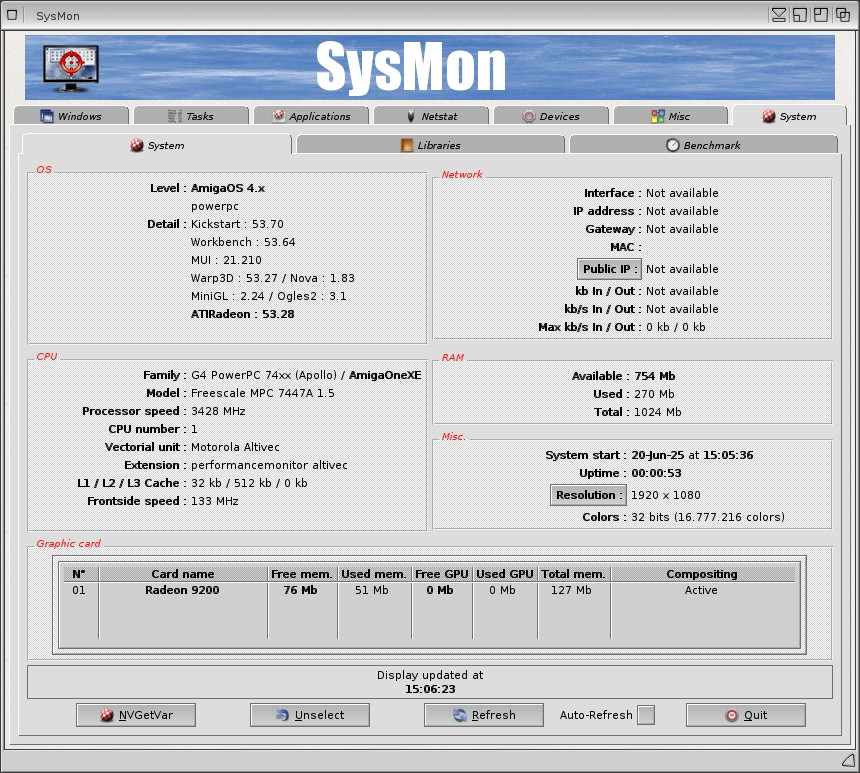860x773 pixels.
Task: Click the '00:00:53' uptime value
Action: [x=656, y=473]
